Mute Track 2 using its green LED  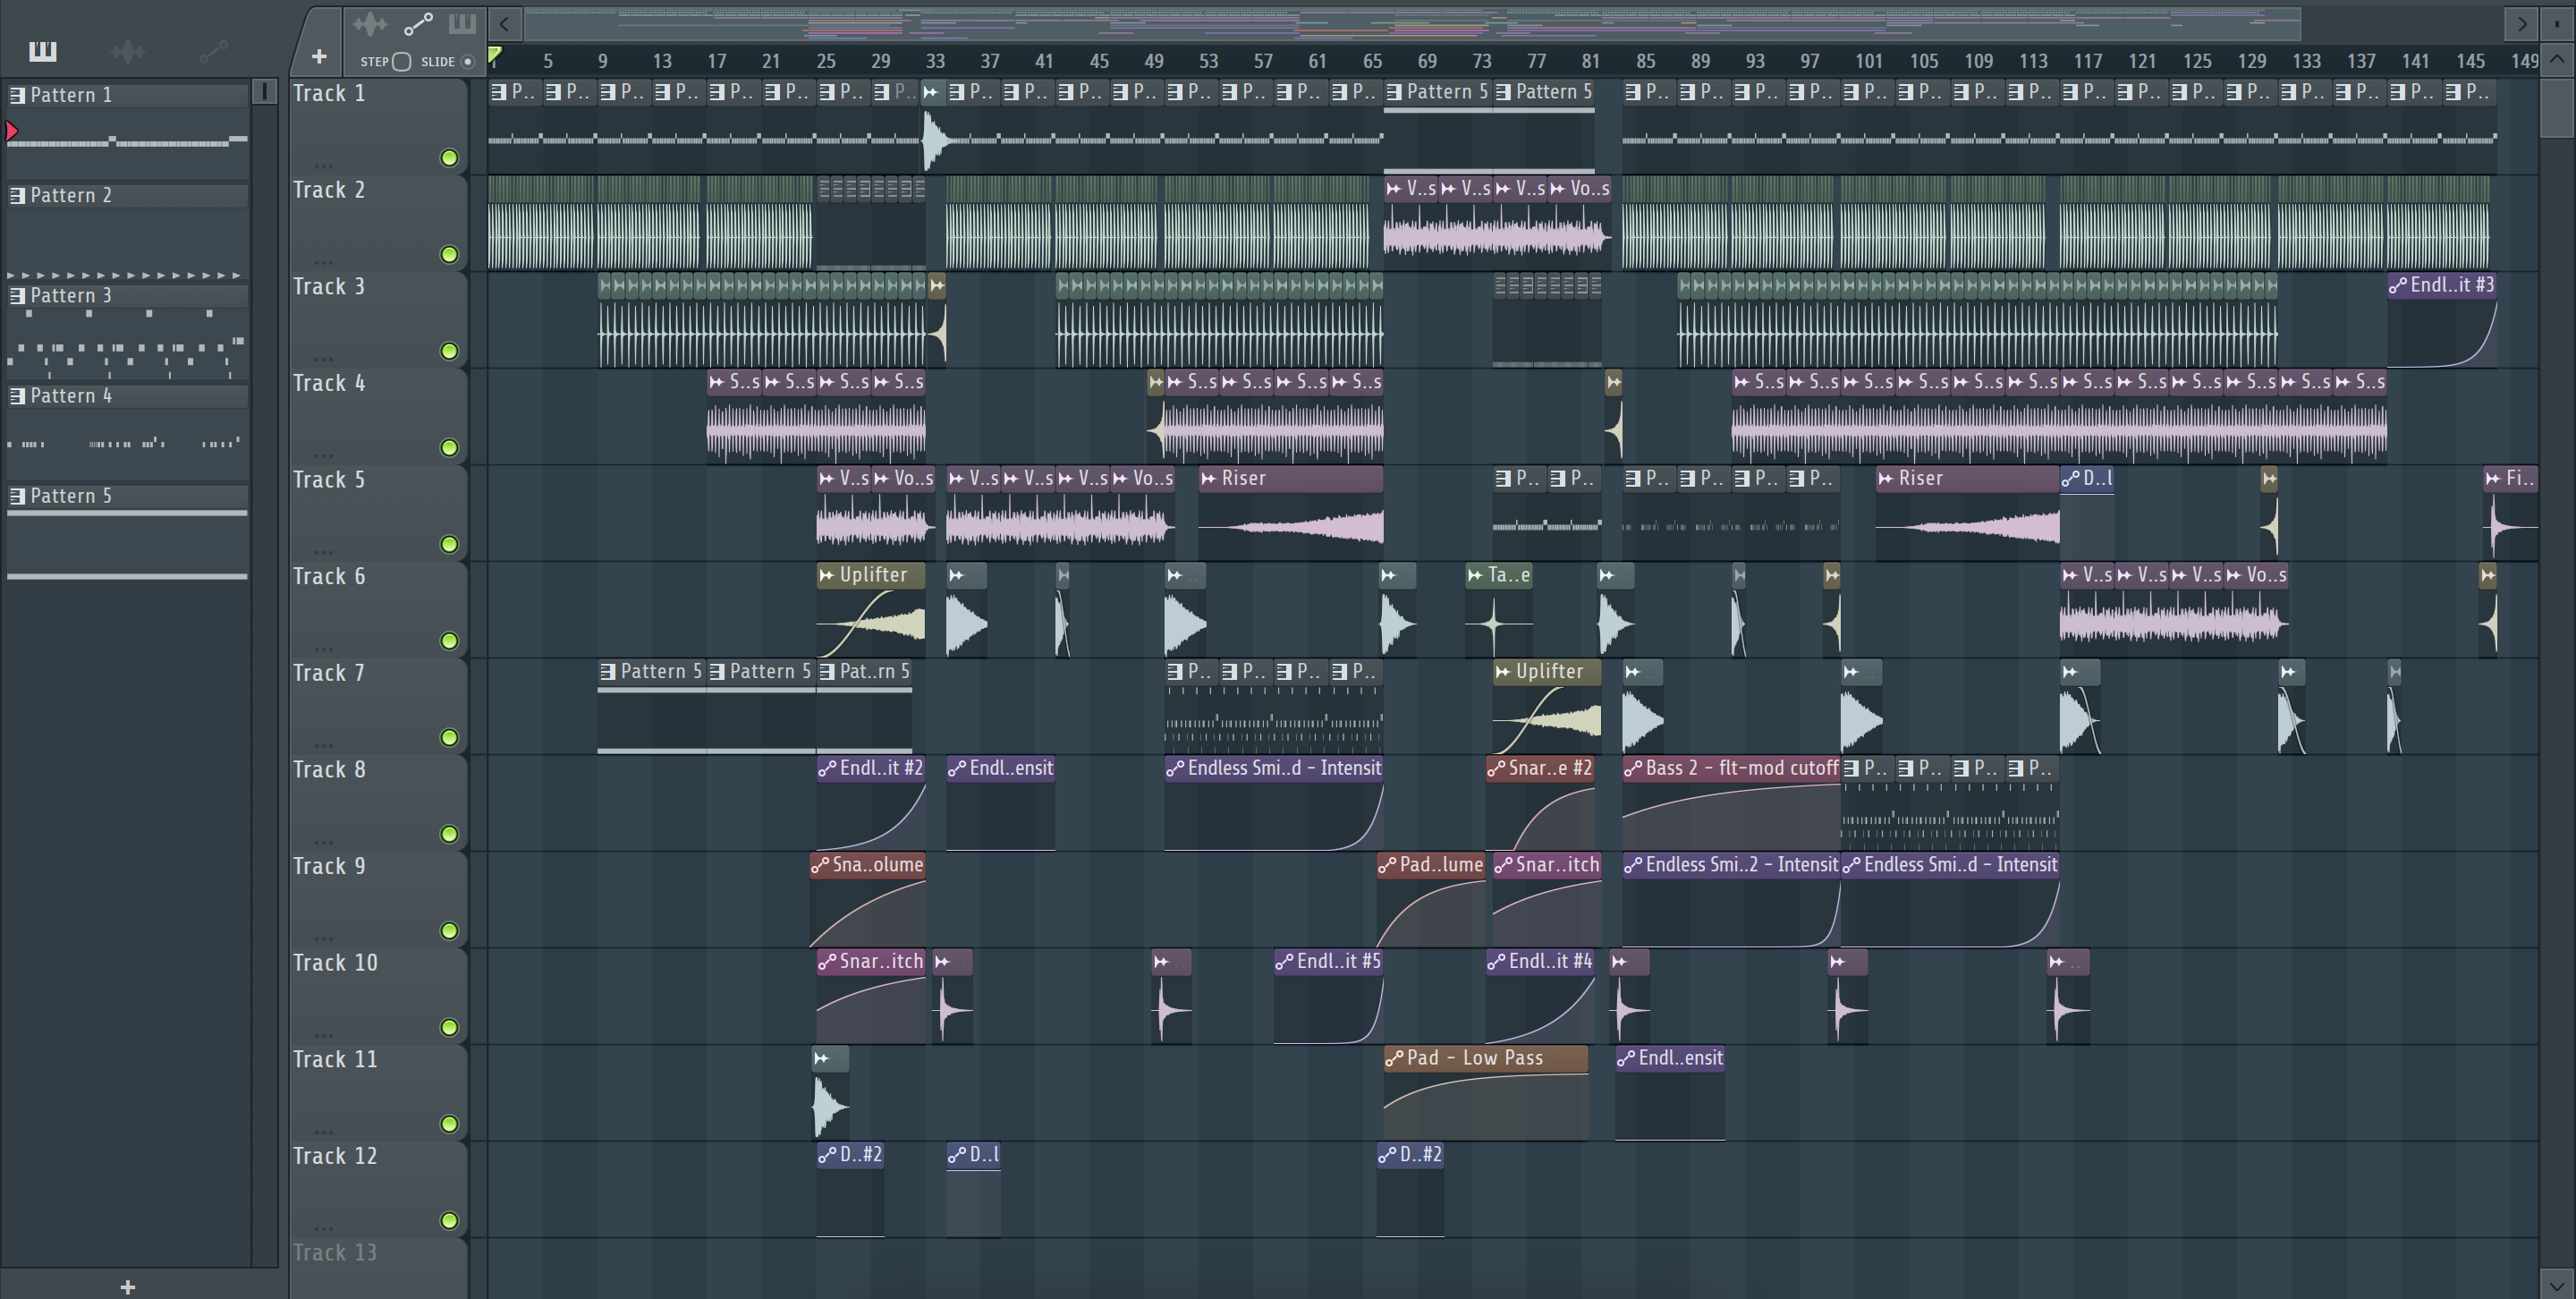click(x=450, y=255)
